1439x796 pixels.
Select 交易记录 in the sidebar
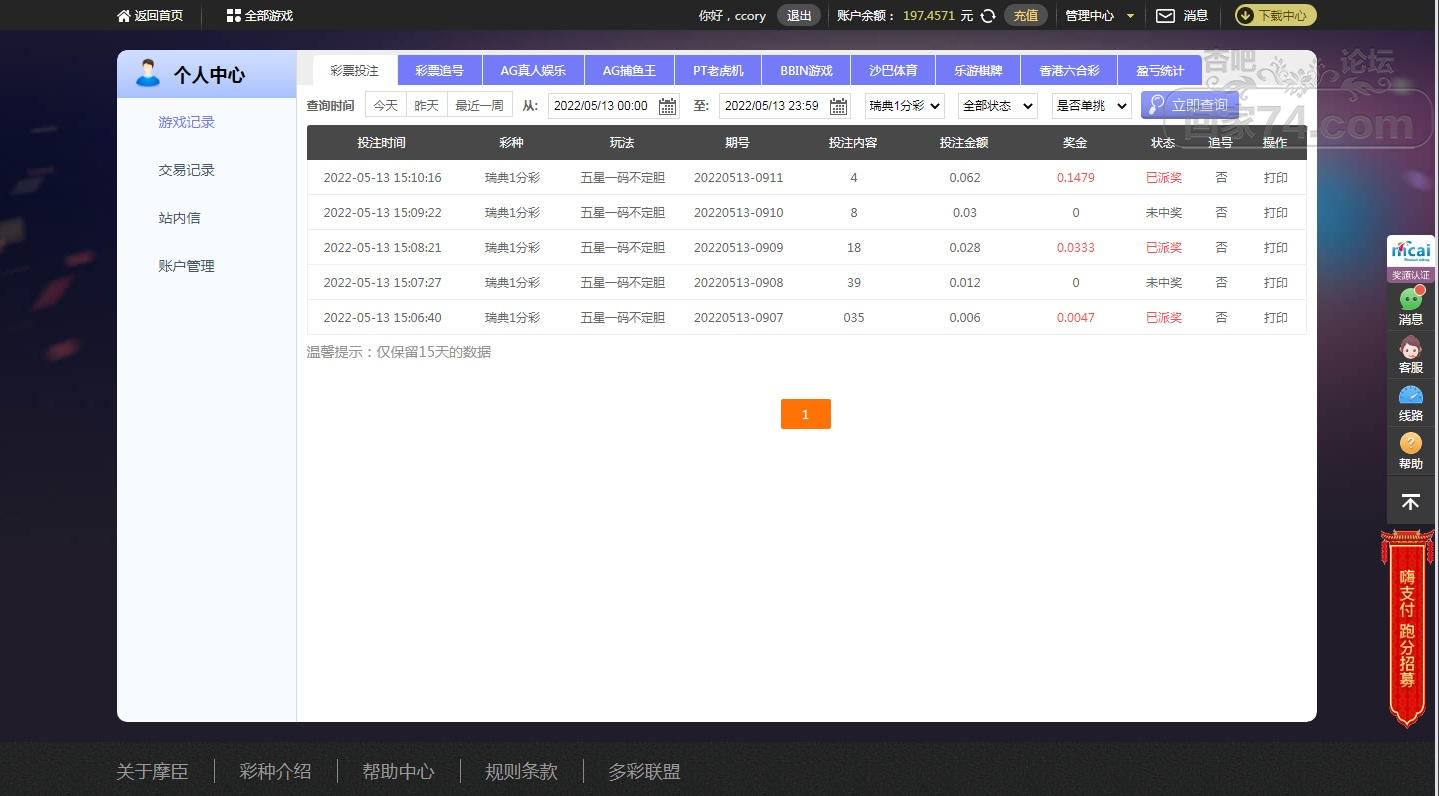[186, 170]
